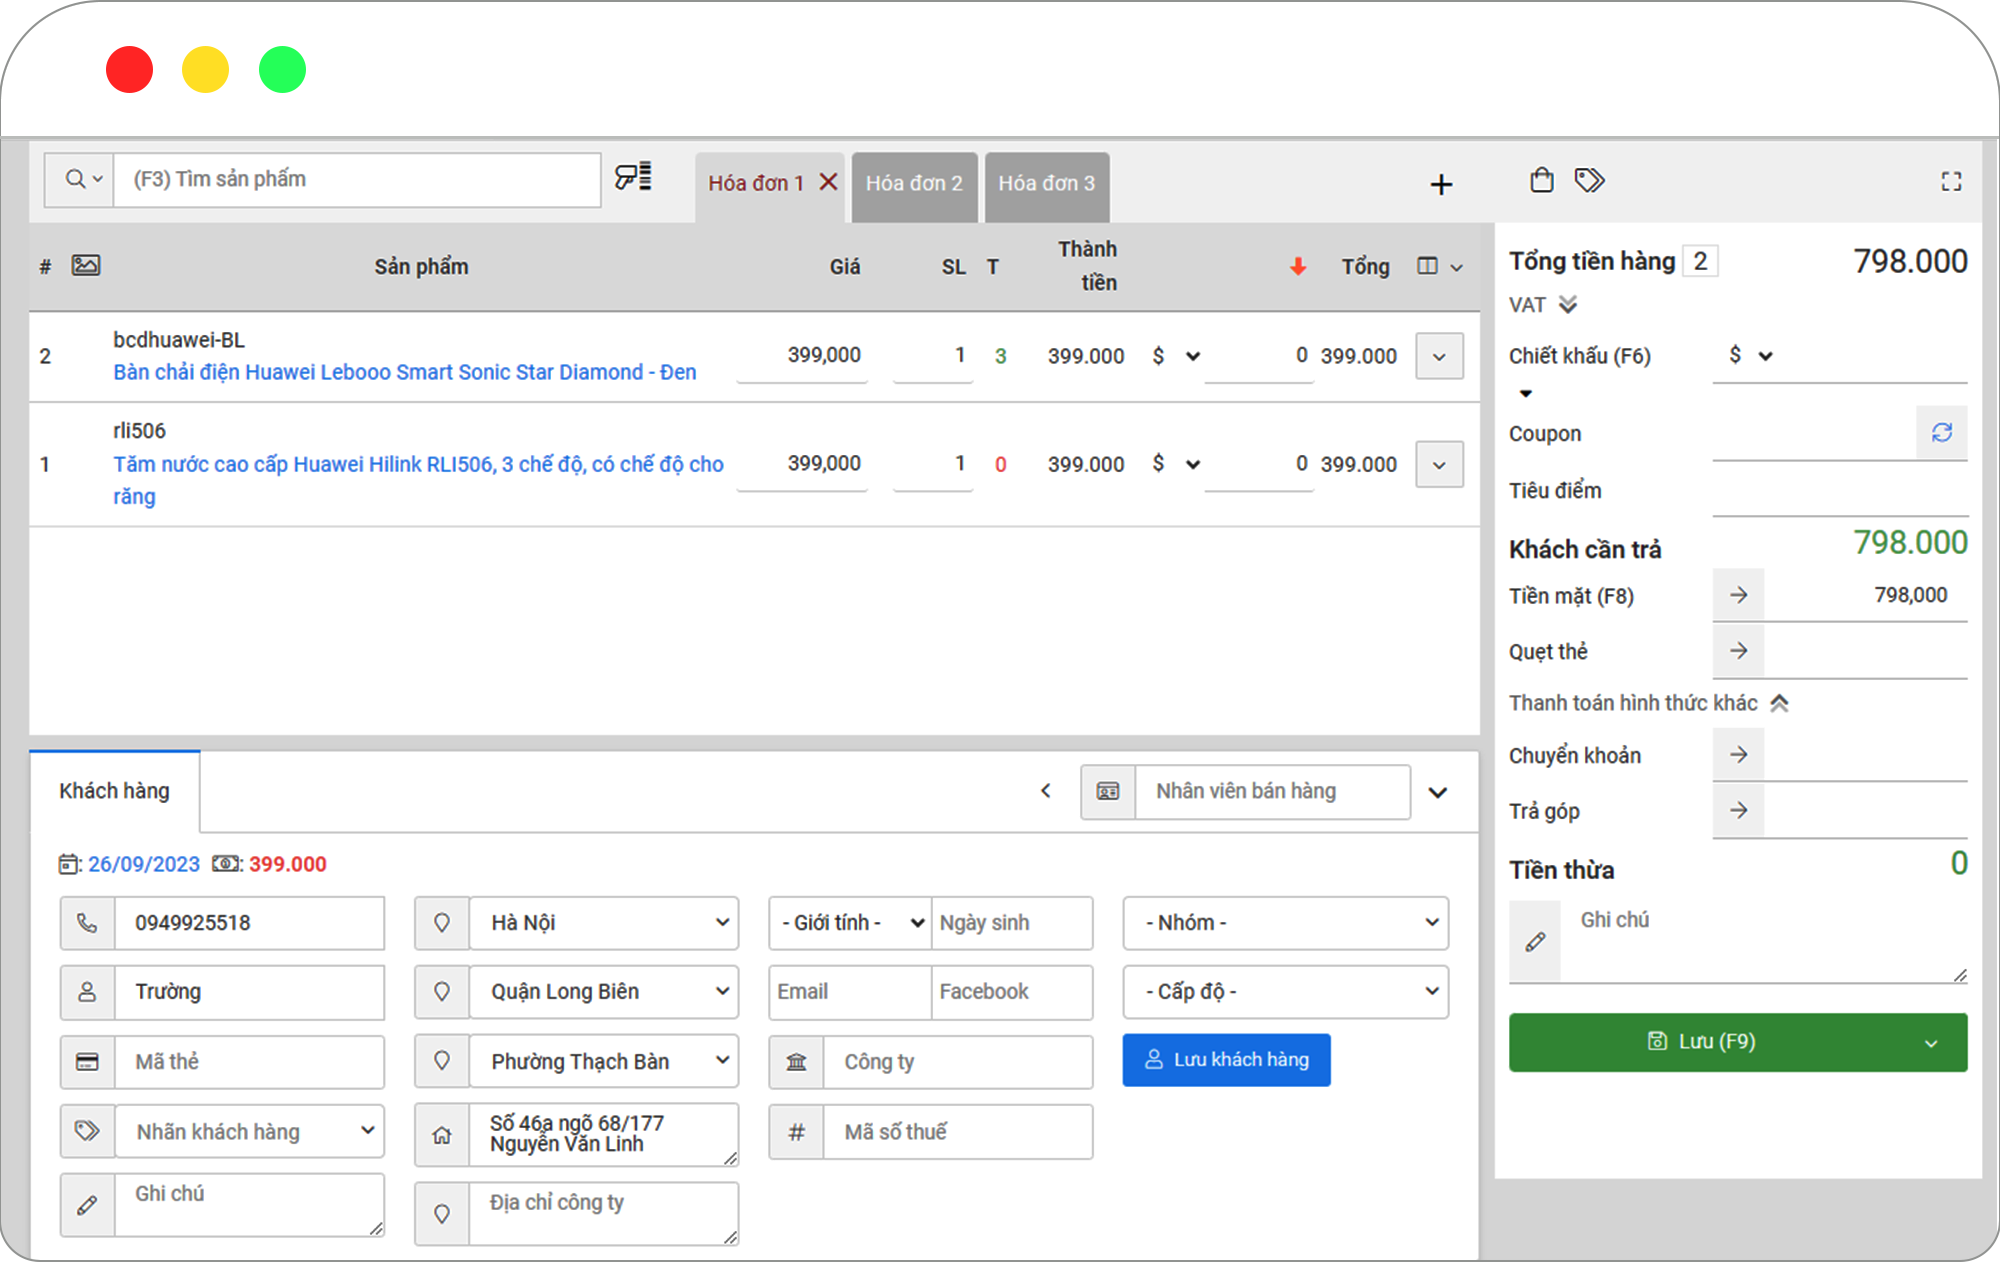Switch to Hóa đơn 2 tab
Image resolution: width=2000 pixels, height=1262 pixels.
914,184
